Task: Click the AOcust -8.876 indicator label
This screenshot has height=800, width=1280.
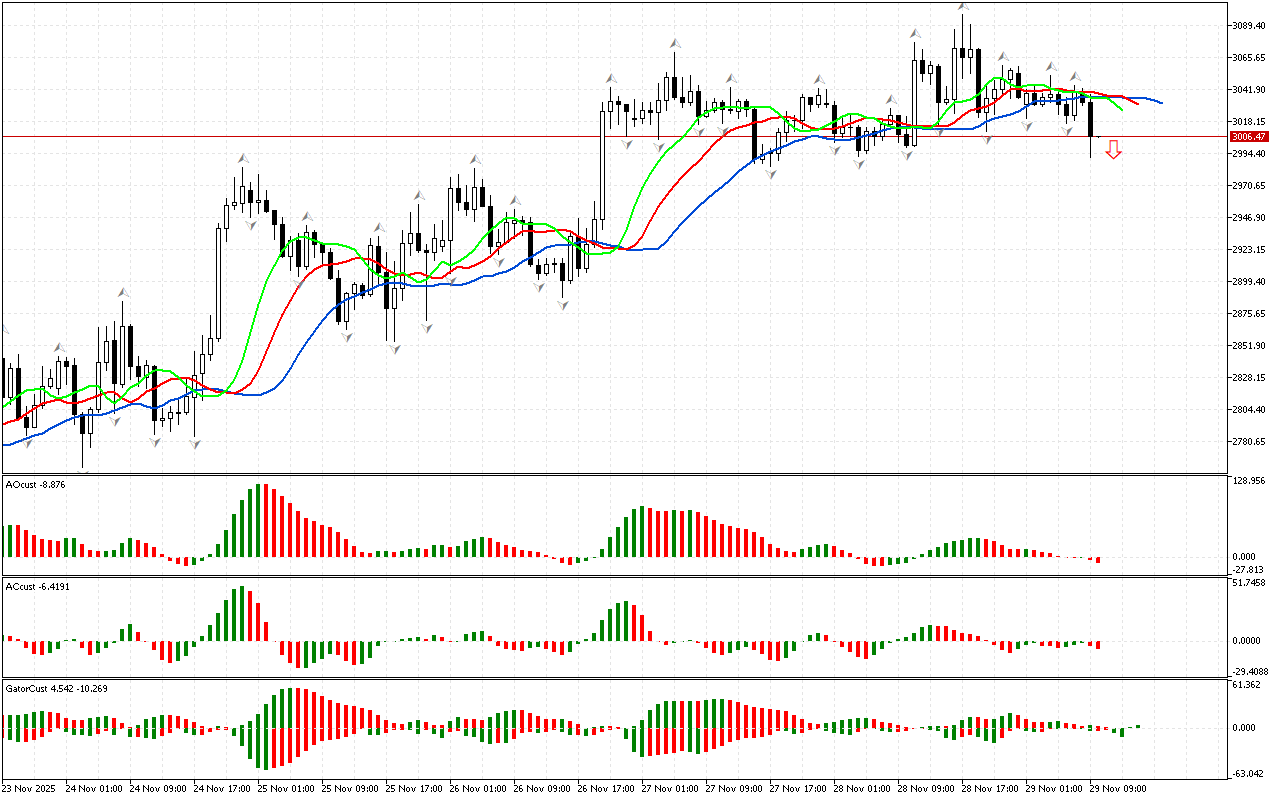Action: pos(36,485)
